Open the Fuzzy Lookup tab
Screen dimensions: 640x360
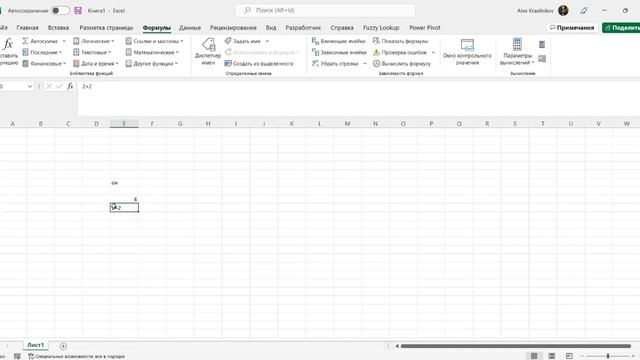381,28
